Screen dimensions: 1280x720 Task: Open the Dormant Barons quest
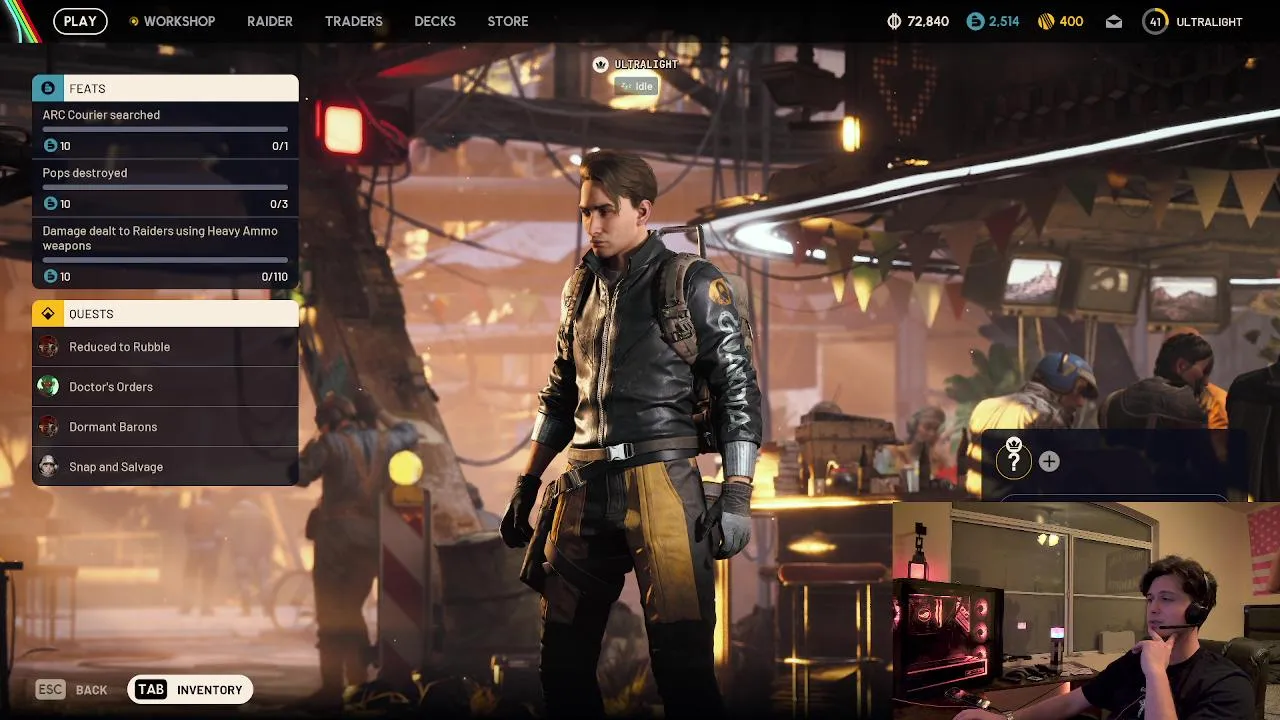click(x=165, y=427)
